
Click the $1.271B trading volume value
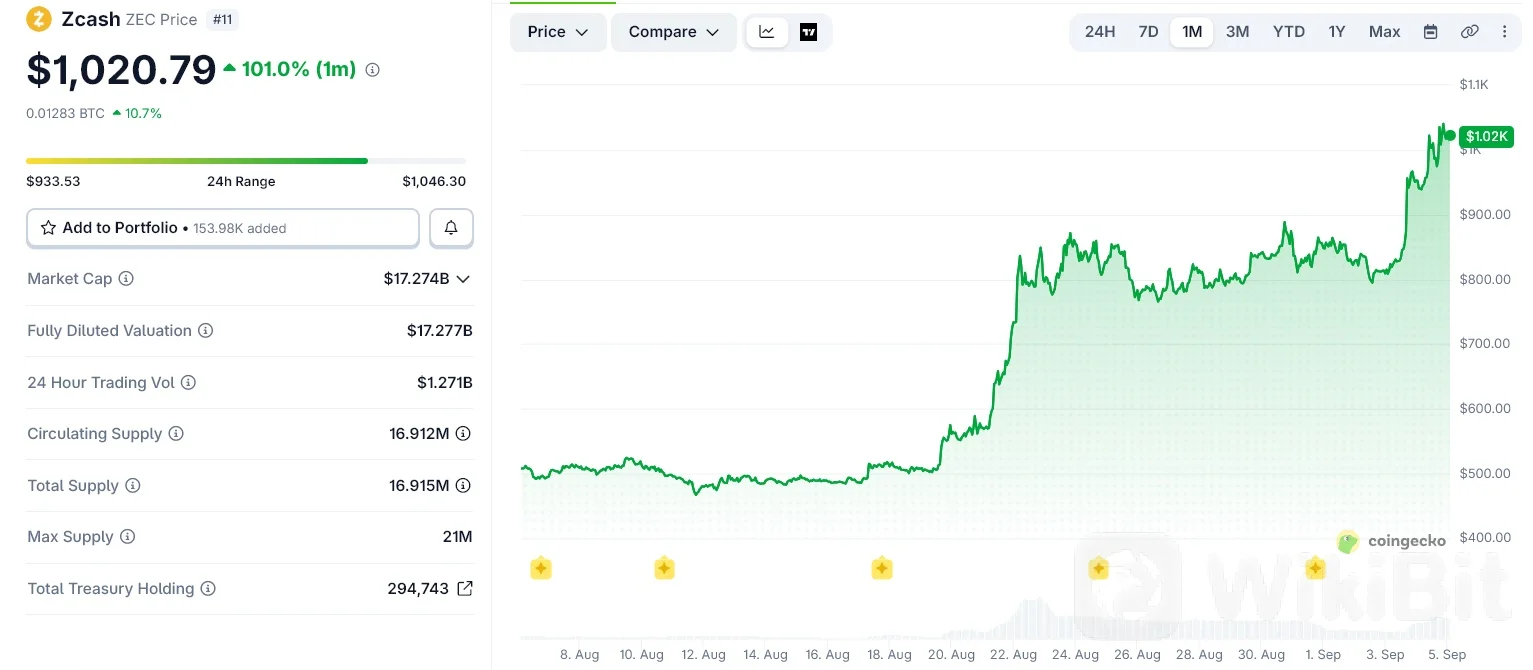tap(445, 382)
